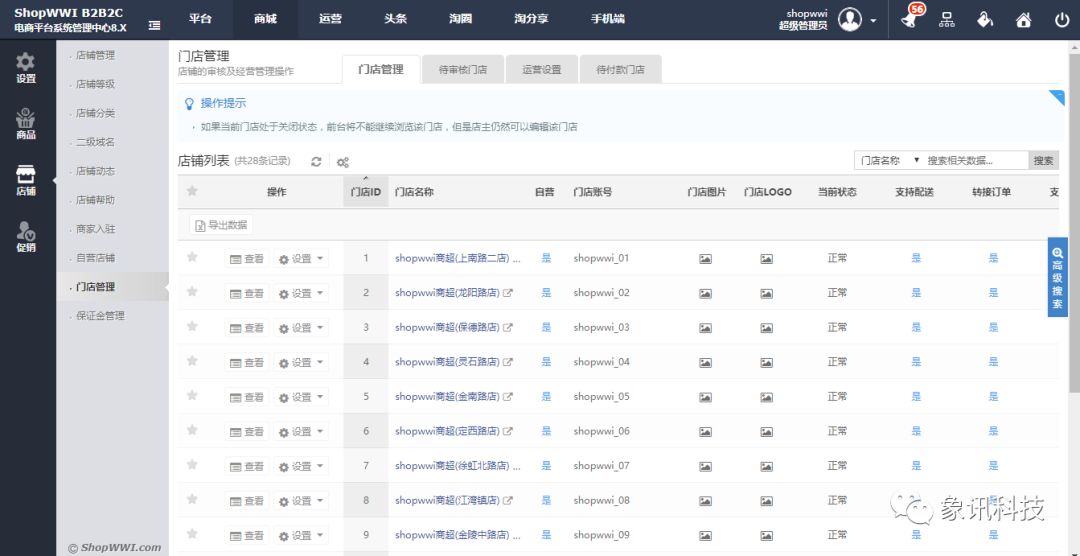
Task: View store image for shopwwi_04 row
Action: [x=705, y=362]
